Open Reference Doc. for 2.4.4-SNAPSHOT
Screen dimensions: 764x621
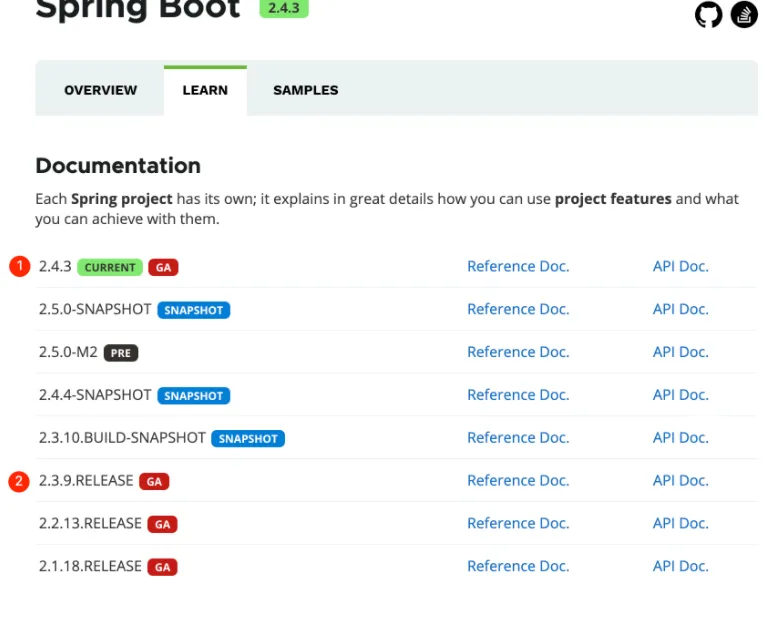pyautogui.click(x=518, y=395)
